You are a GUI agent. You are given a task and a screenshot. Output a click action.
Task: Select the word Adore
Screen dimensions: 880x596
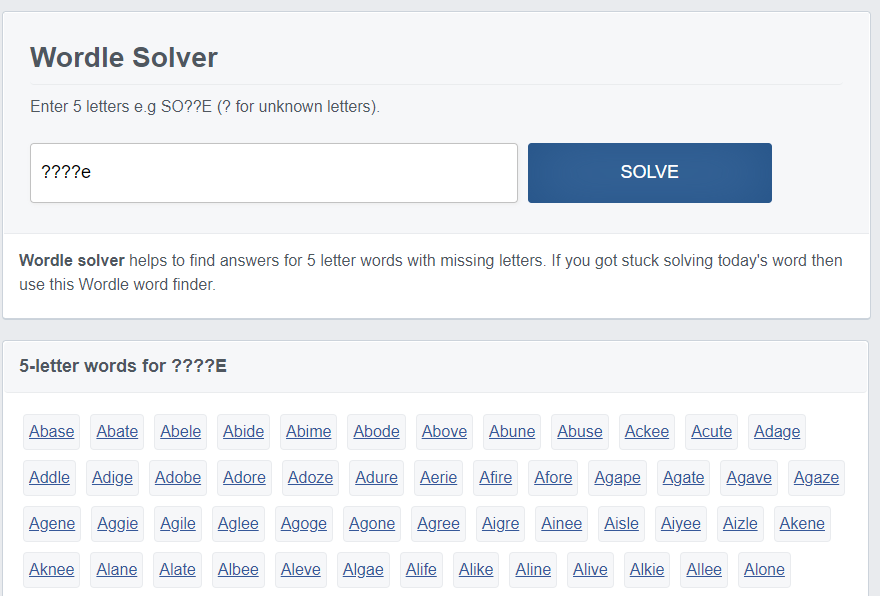tap(244, 477)
